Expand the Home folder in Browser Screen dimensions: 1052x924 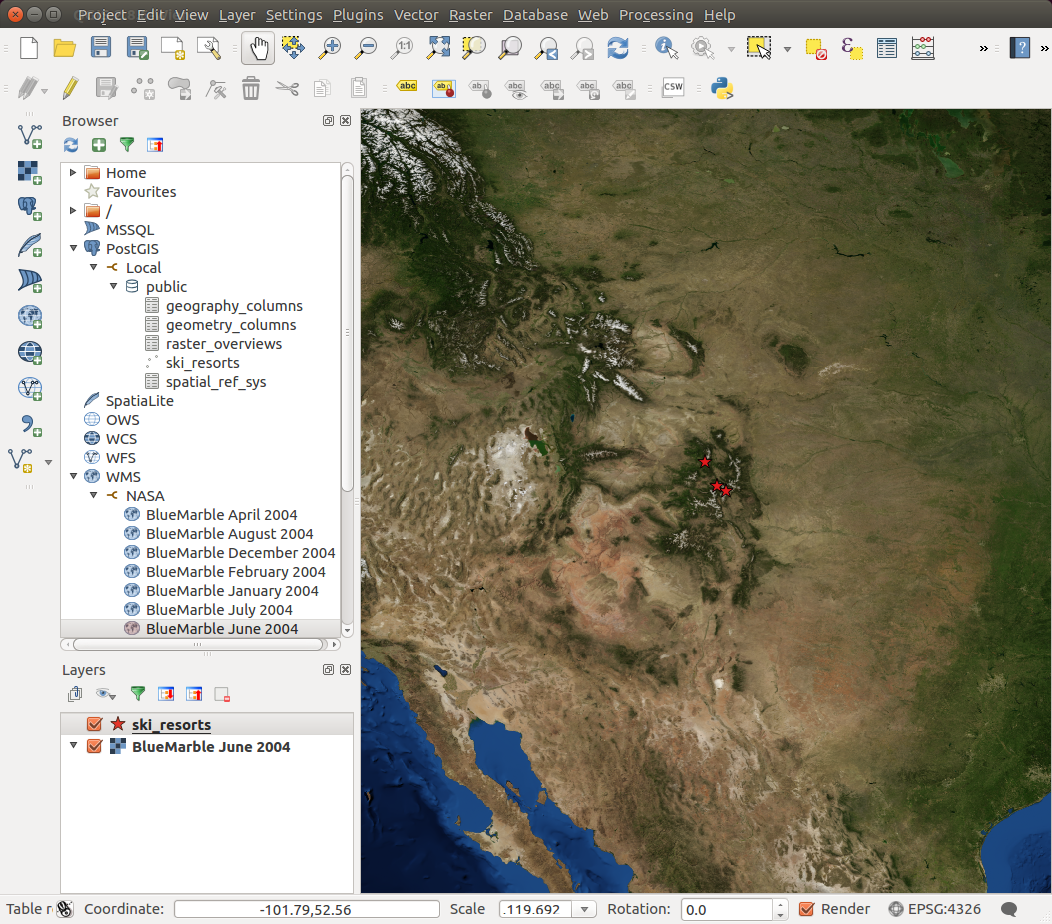(73, 173)
